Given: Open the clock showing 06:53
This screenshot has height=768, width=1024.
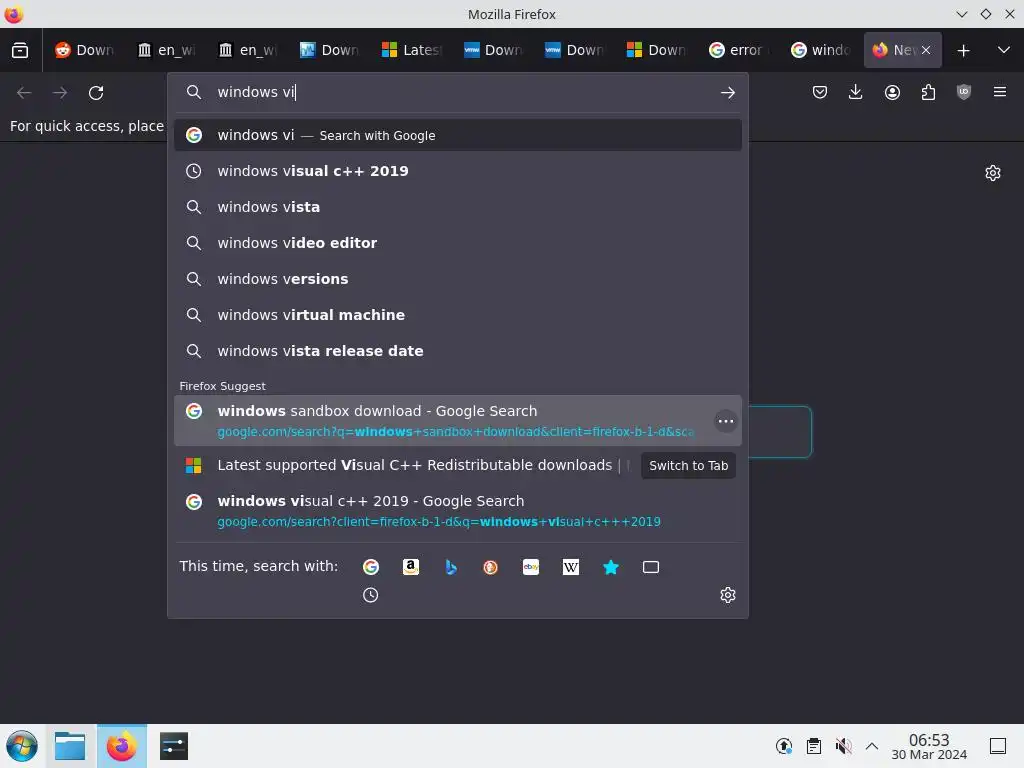Looking at the screenshot, I should (x=929, y=746).
